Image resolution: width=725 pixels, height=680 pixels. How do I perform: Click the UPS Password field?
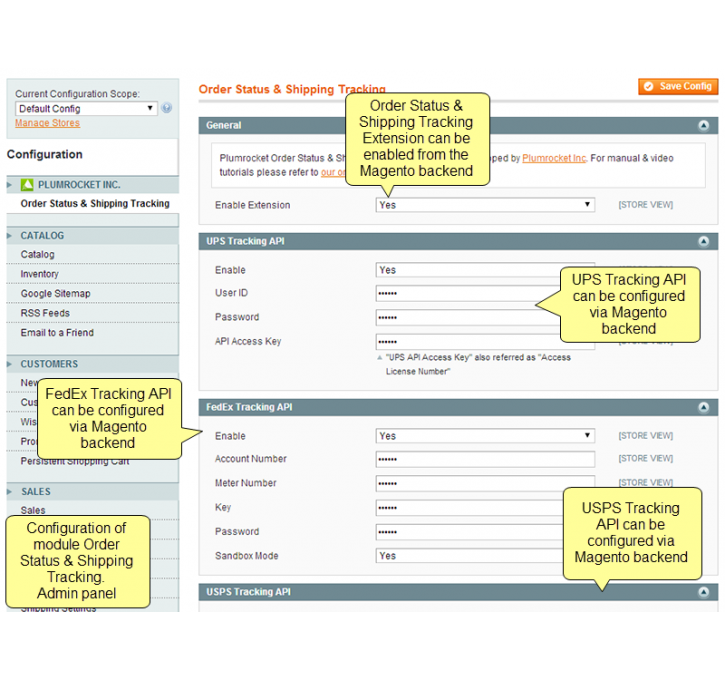click(485, 317)
